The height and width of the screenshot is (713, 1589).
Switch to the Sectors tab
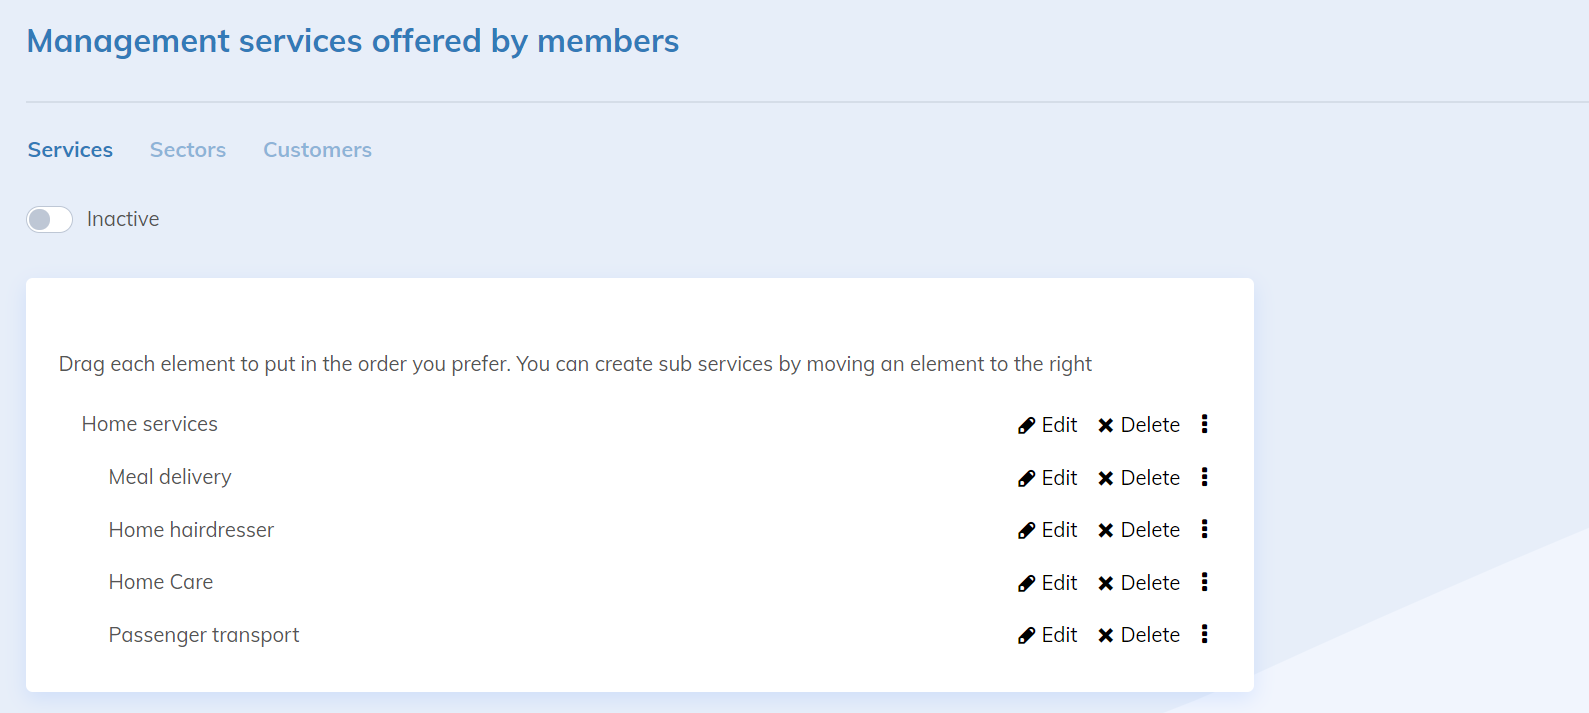[188, 150]
